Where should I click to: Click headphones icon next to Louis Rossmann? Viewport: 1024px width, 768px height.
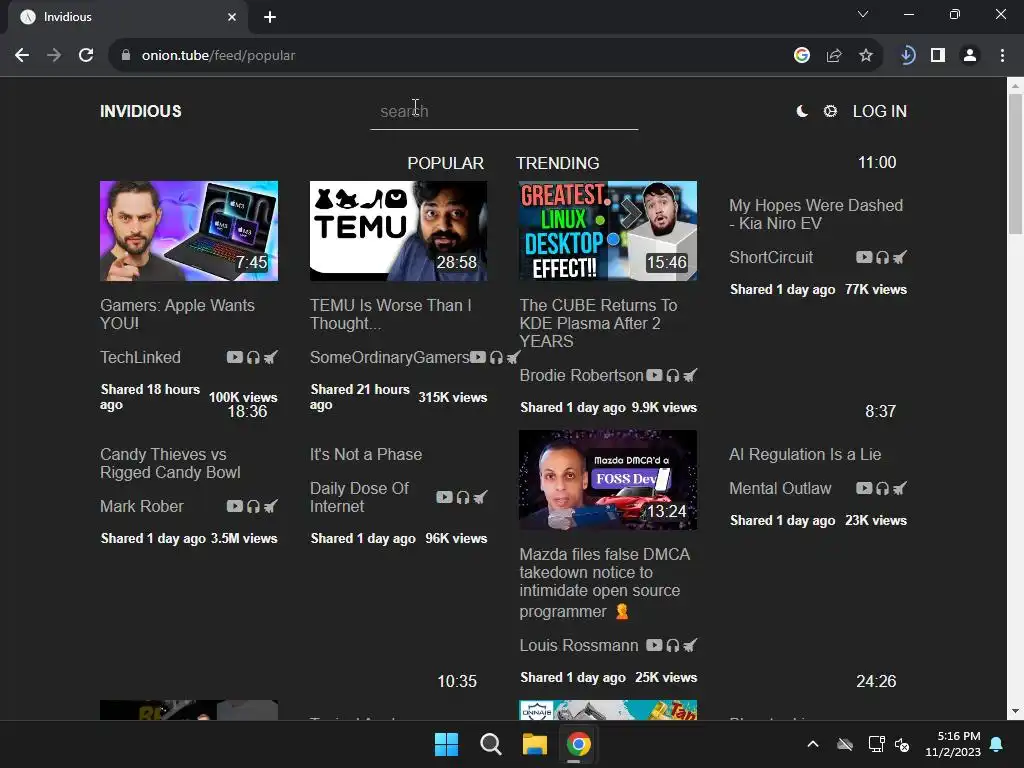coord(673,645)
